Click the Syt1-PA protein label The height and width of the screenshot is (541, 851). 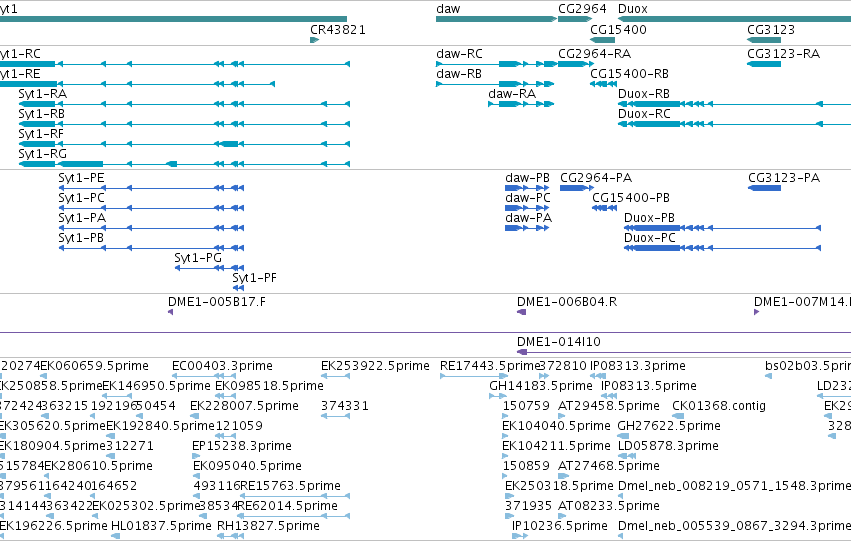click(x=82, y=218)
